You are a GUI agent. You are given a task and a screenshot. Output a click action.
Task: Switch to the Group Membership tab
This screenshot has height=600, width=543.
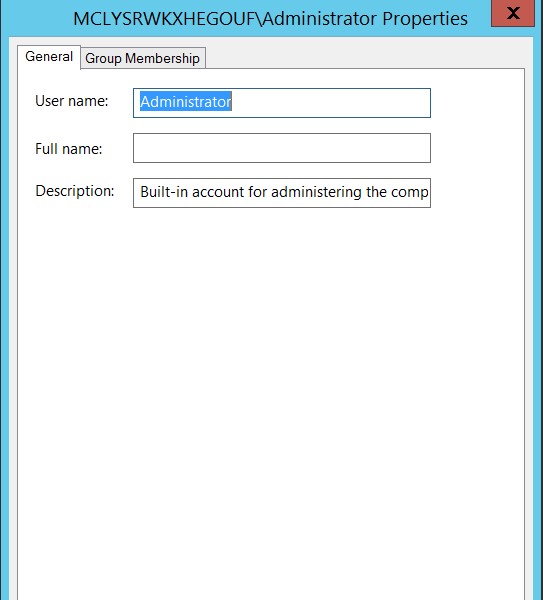pos(143,58)
